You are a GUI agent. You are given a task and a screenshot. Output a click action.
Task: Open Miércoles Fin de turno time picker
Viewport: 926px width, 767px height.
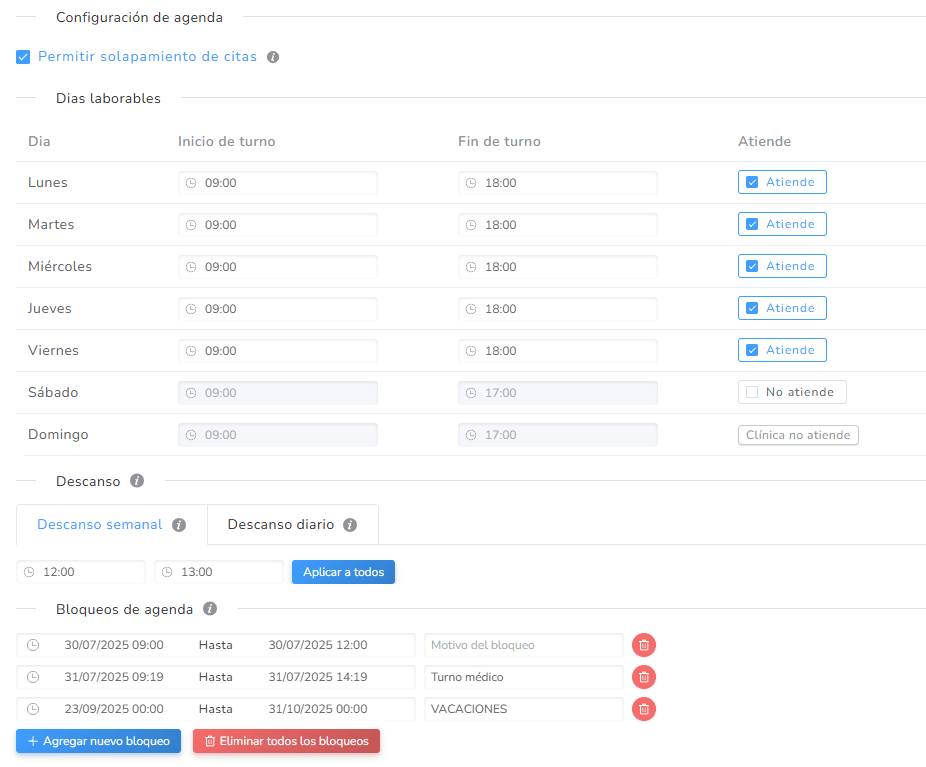point(557,267)
